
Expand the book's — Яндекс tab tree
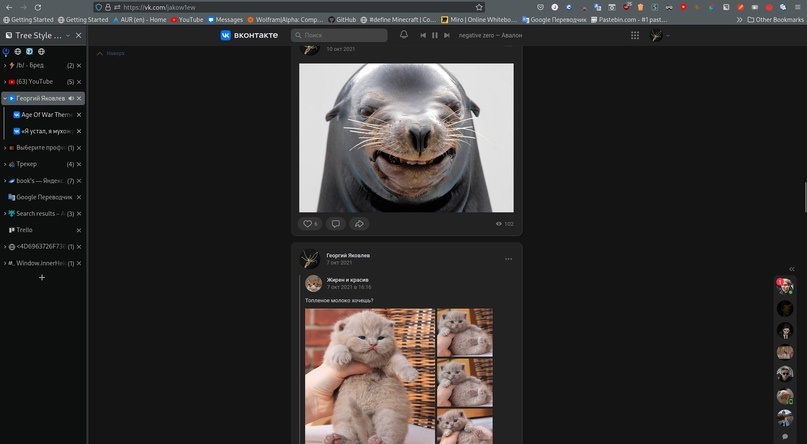(x=5, y=181)
